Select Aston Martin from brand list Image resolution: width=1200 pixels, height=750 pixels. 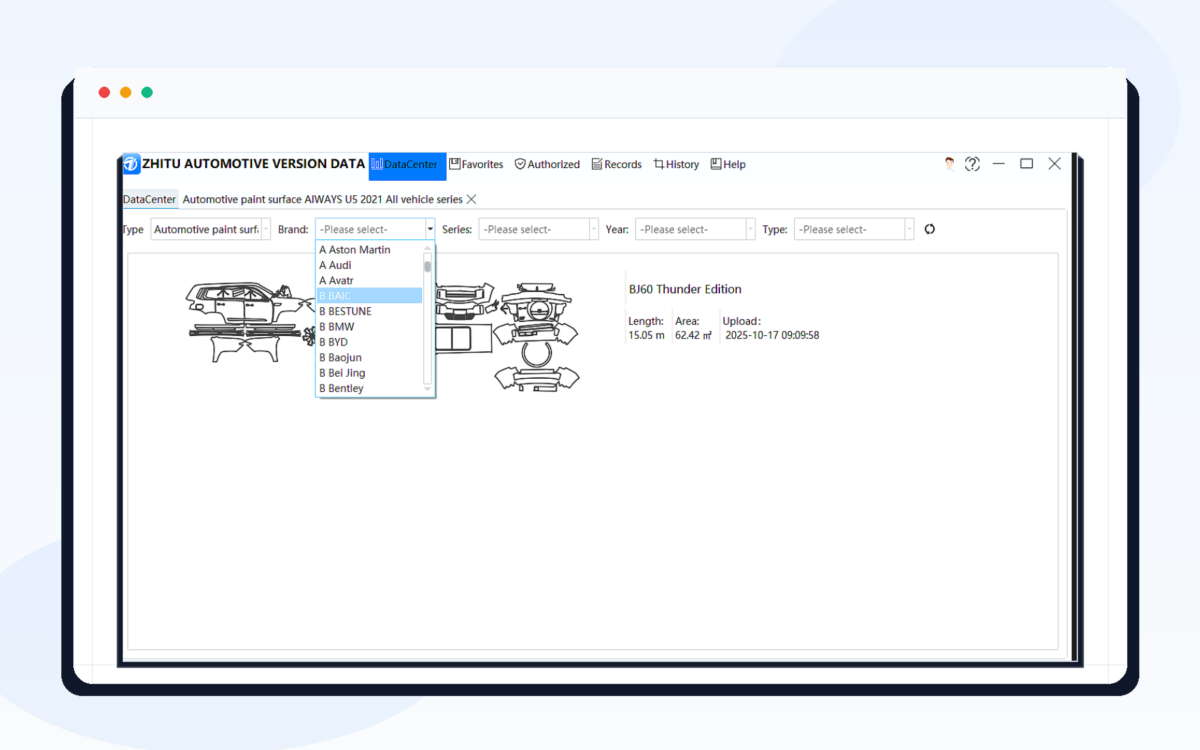[x=370, y=249]
